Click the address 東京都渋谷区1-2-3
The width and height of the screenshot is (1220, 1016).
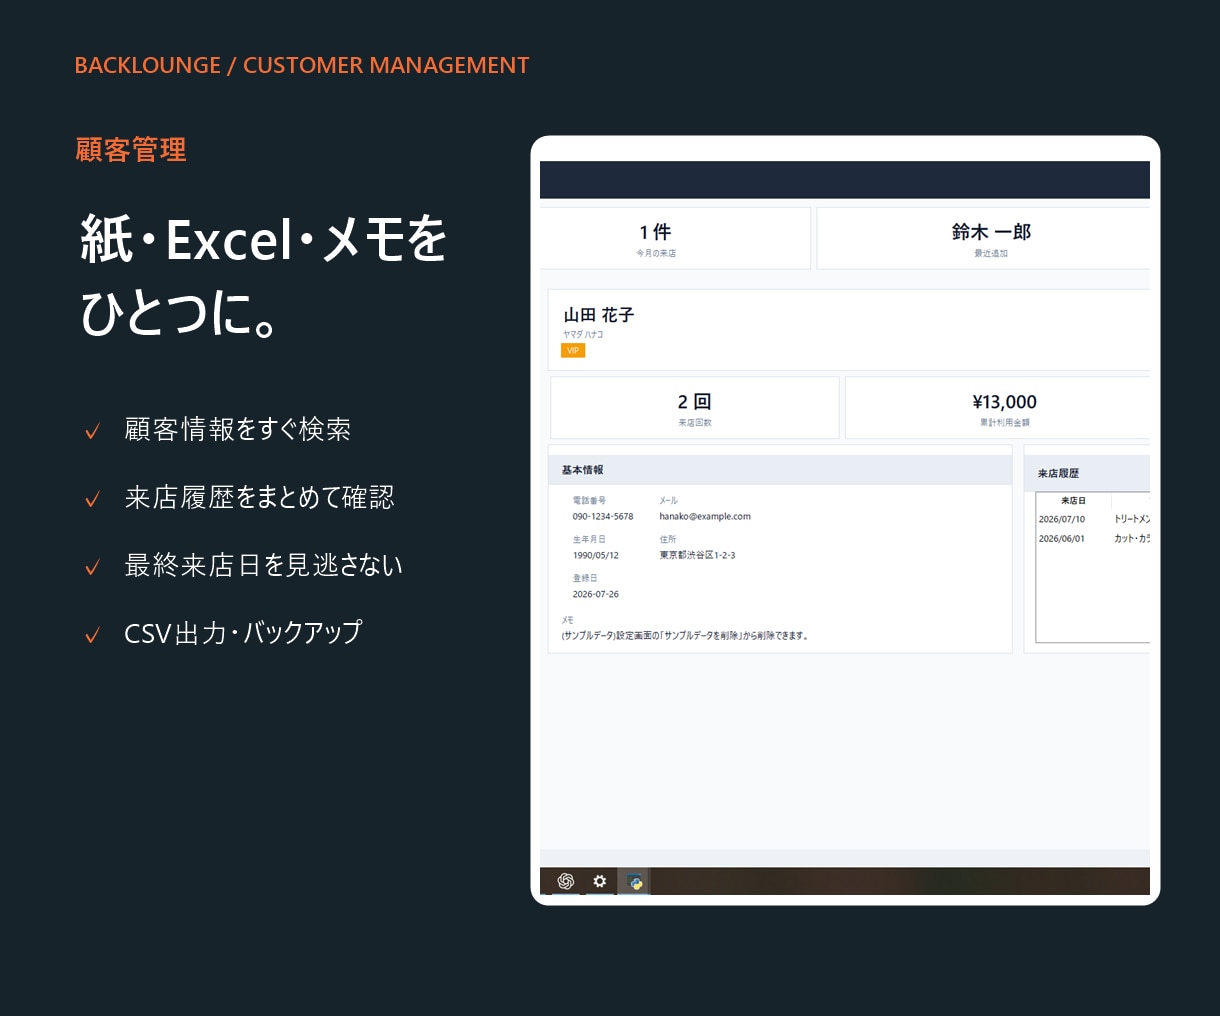[697, 556]
